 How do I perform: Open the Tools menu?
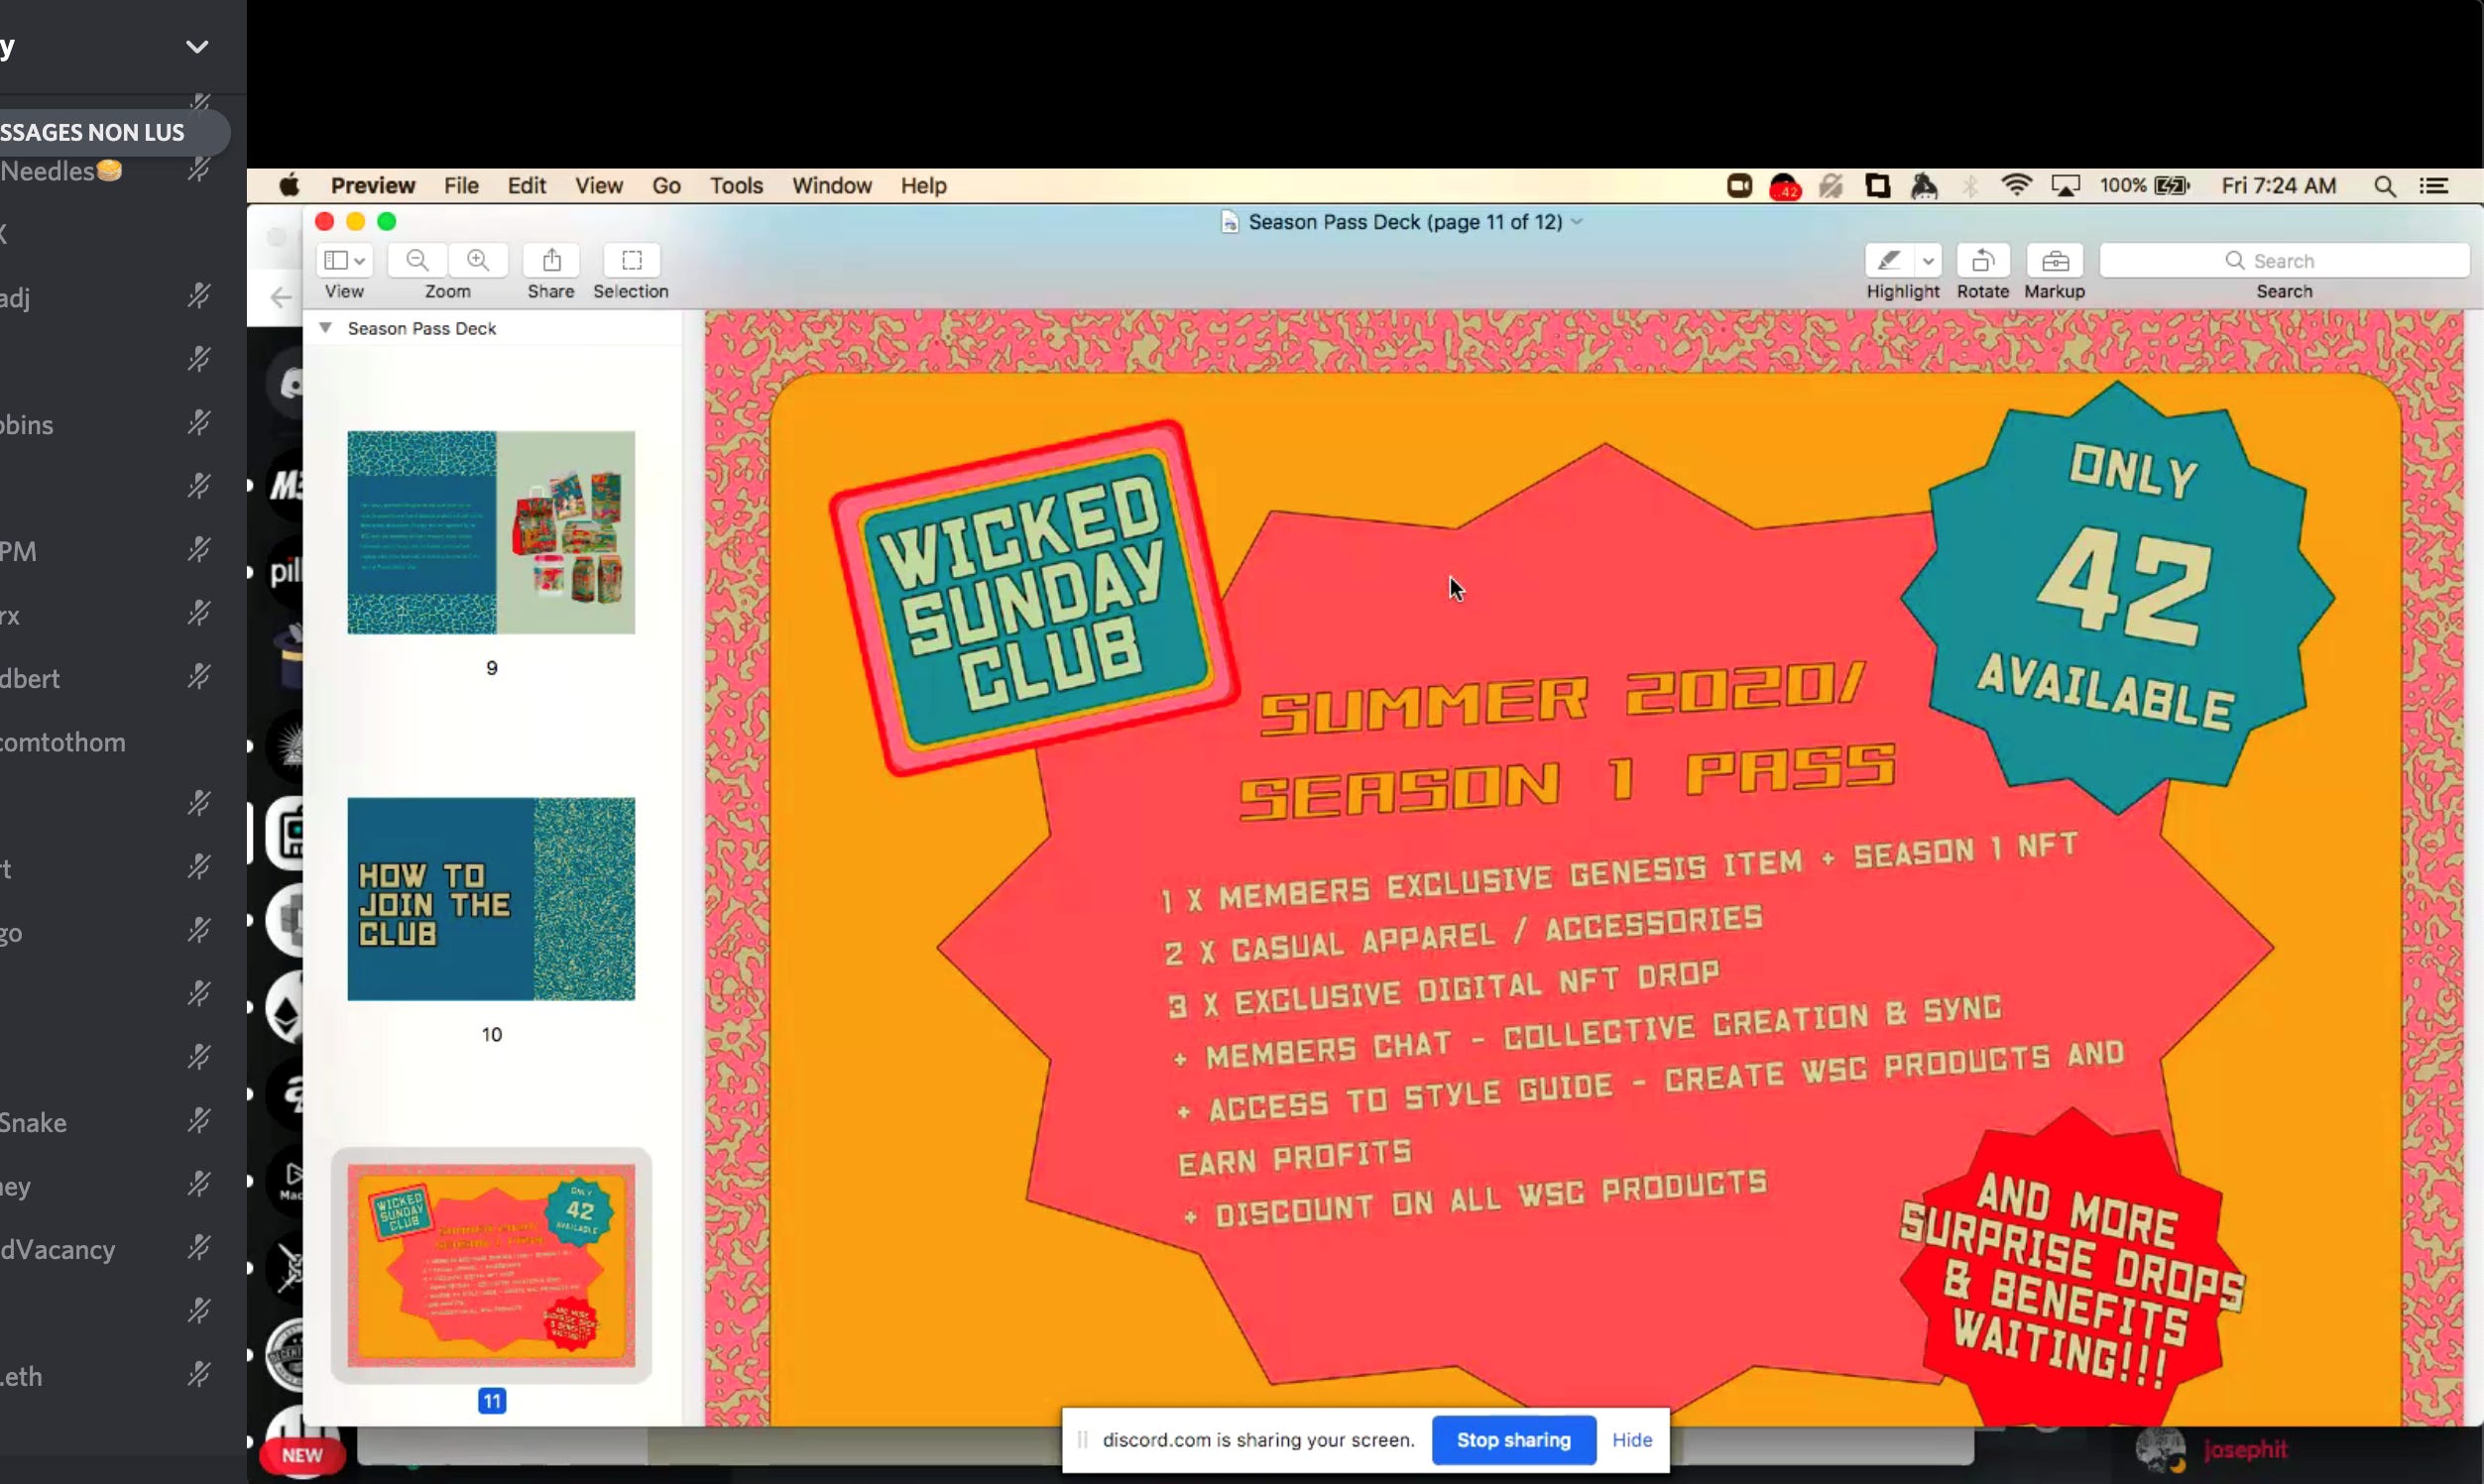coord(736,185)
